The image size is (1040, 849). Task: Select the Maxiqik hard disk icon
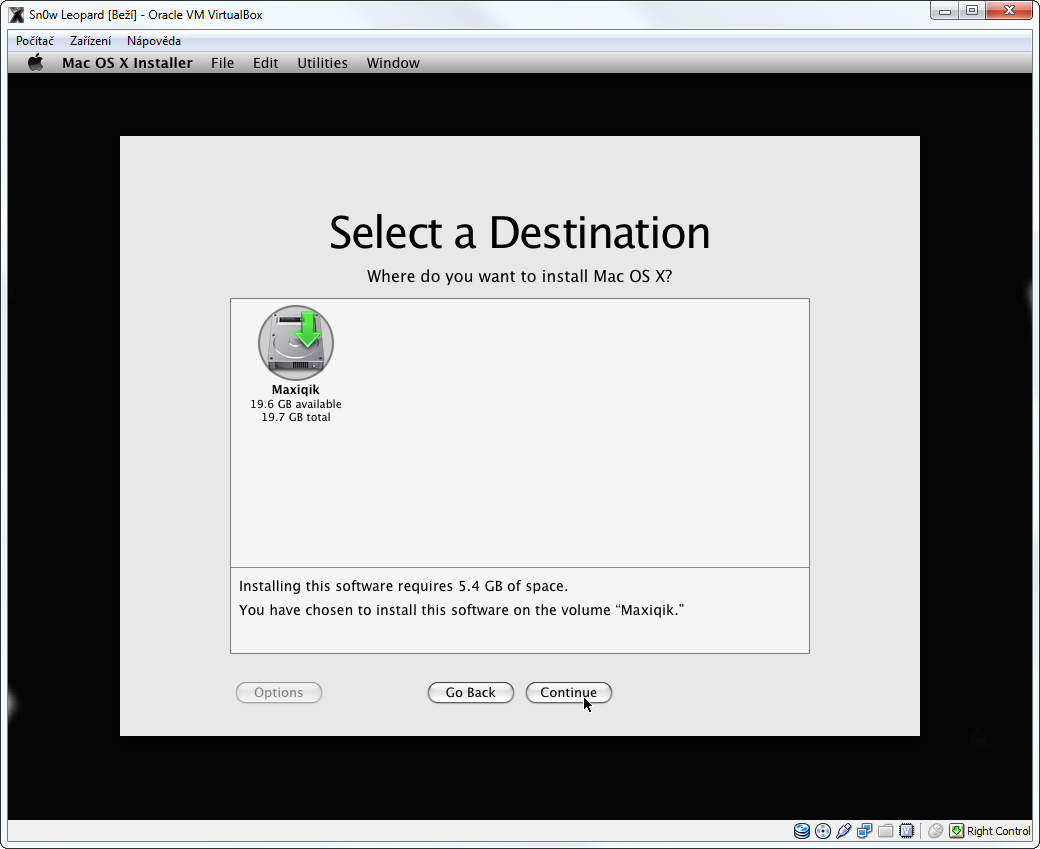point(296,342)
